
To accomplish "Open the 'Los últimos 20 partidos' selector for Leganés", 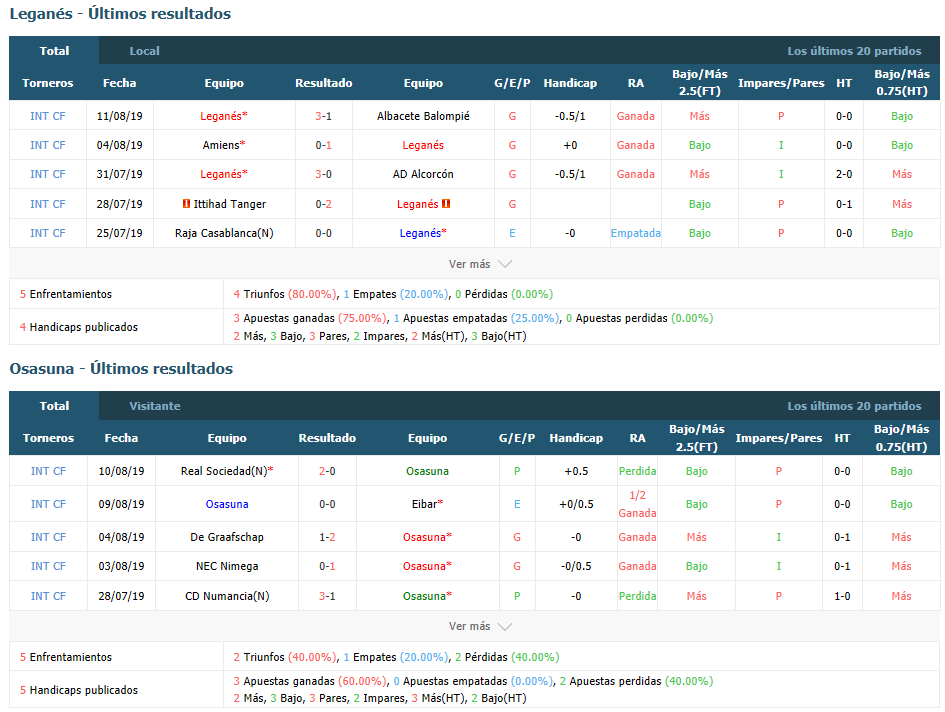I will point(854,51).
